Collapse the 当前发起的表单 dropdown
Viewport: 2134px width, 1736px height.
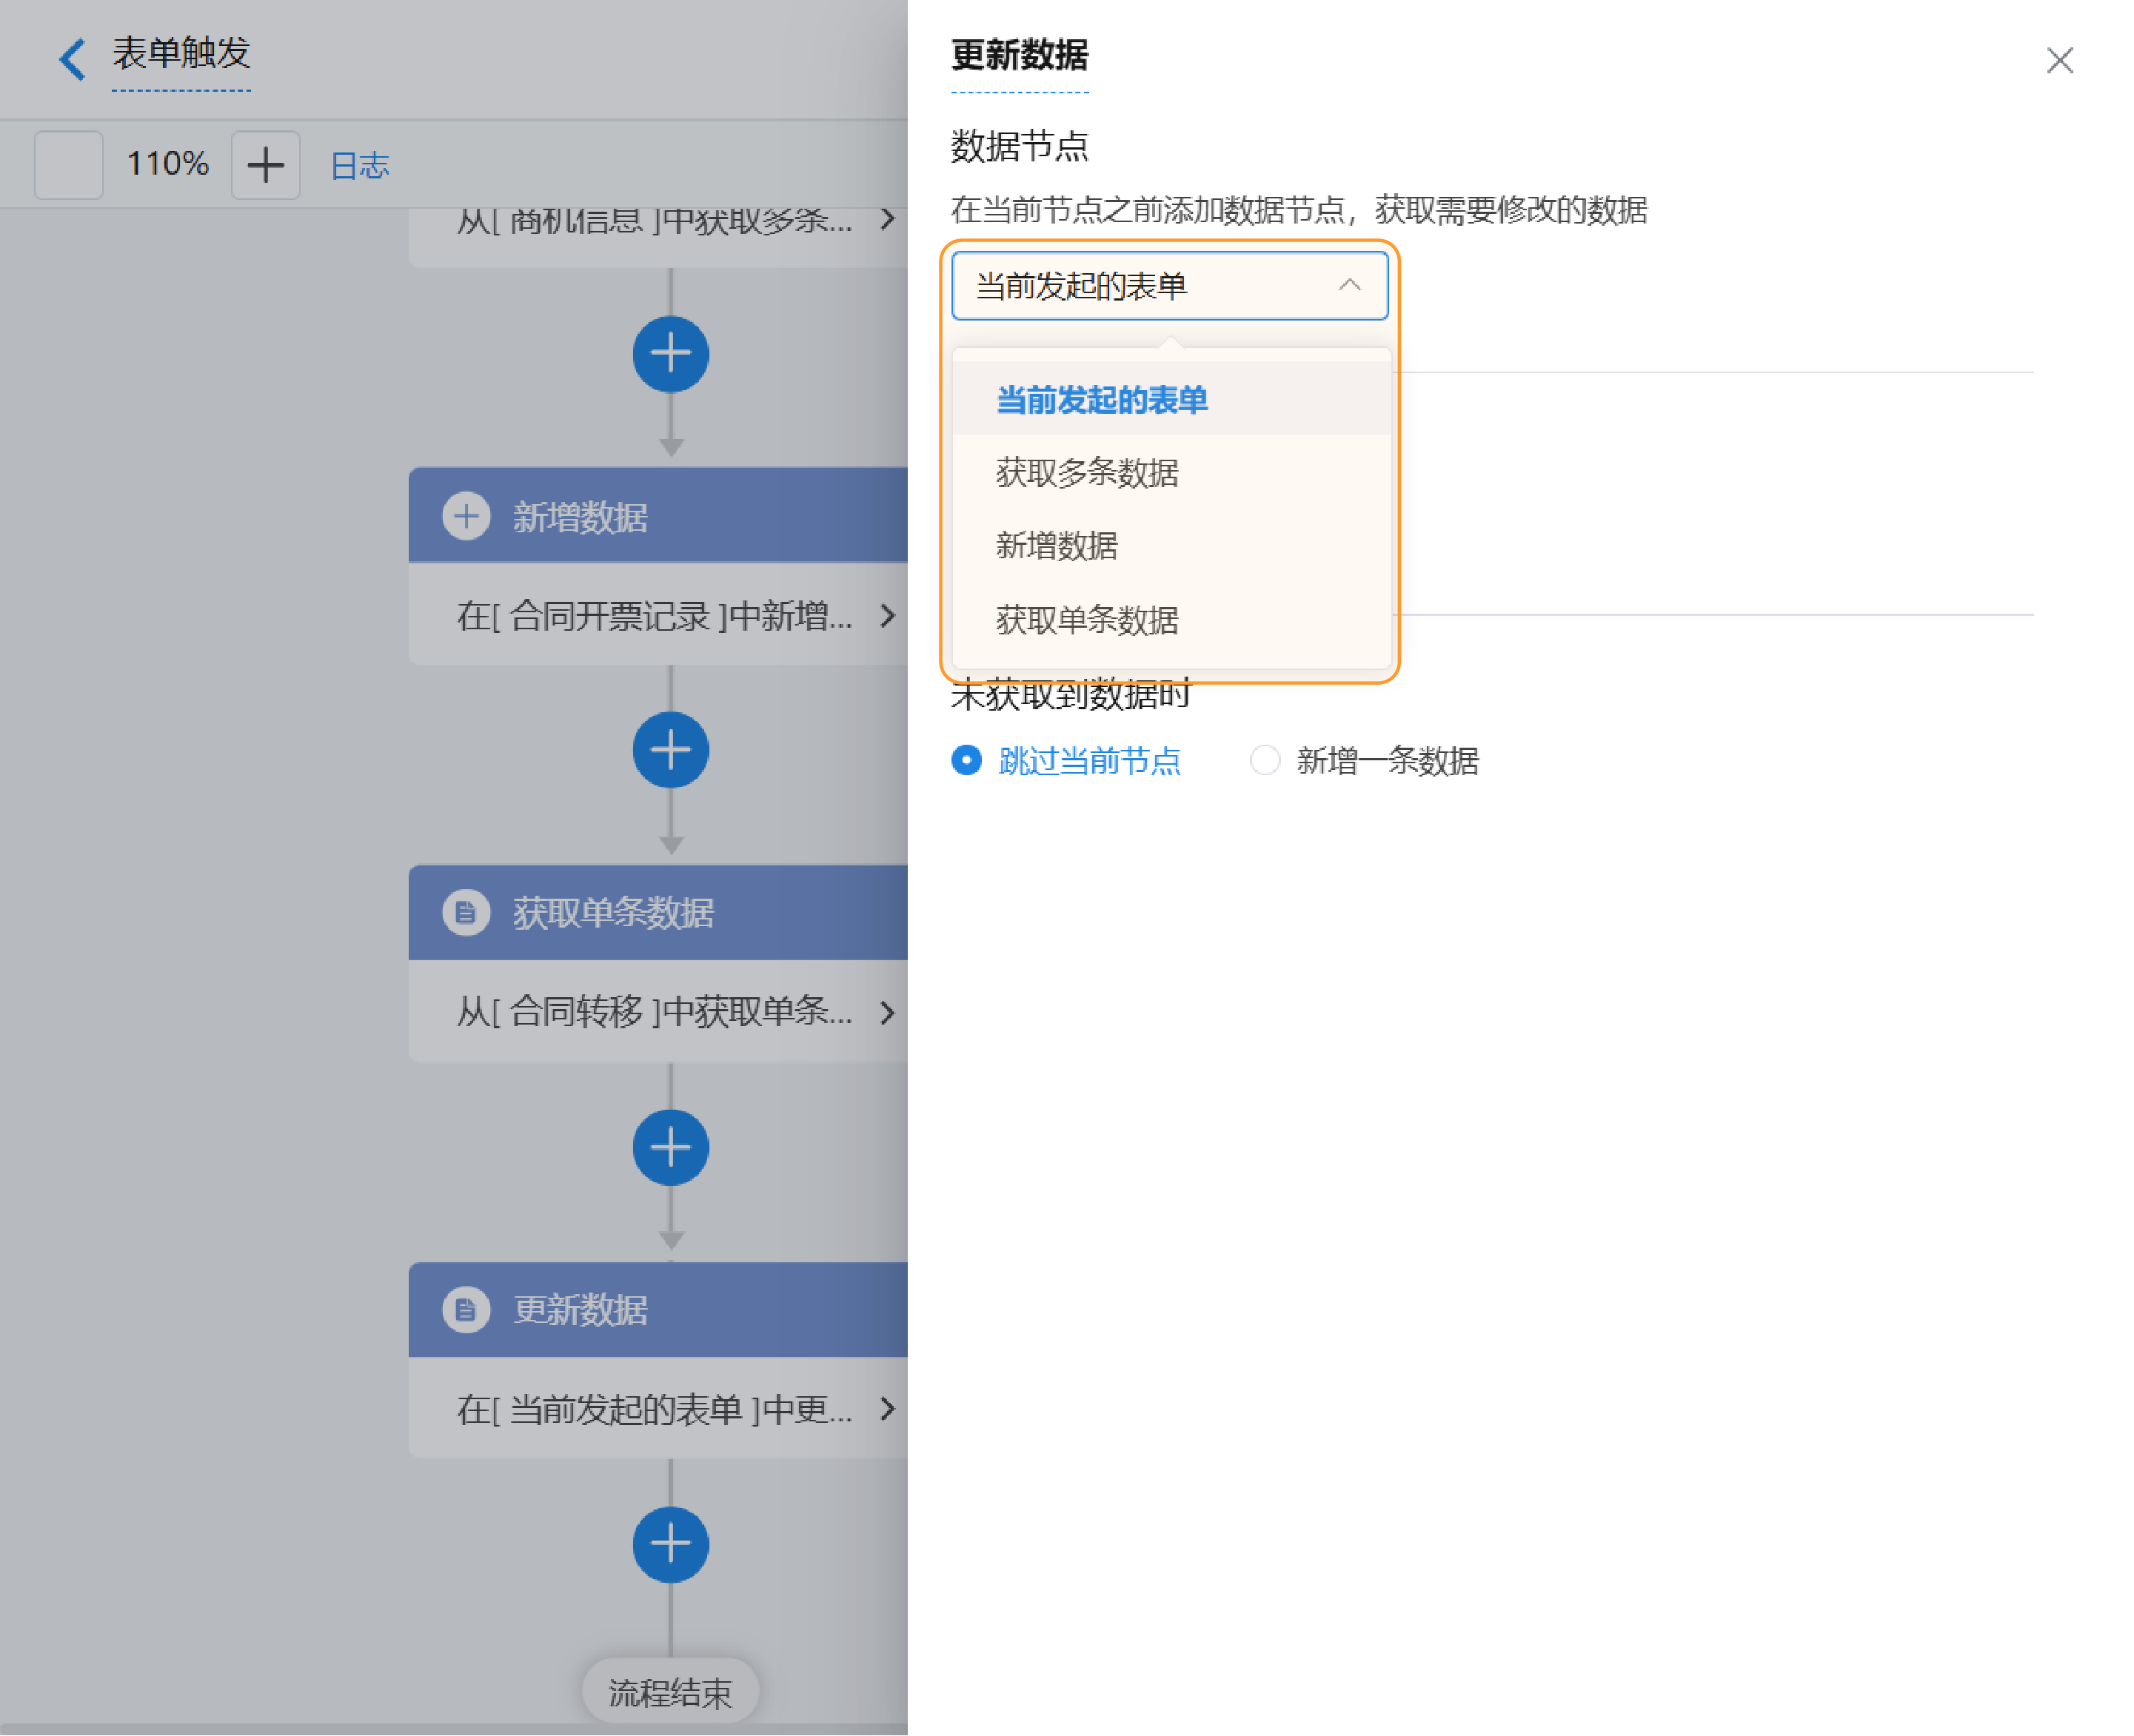(1349, 285)
